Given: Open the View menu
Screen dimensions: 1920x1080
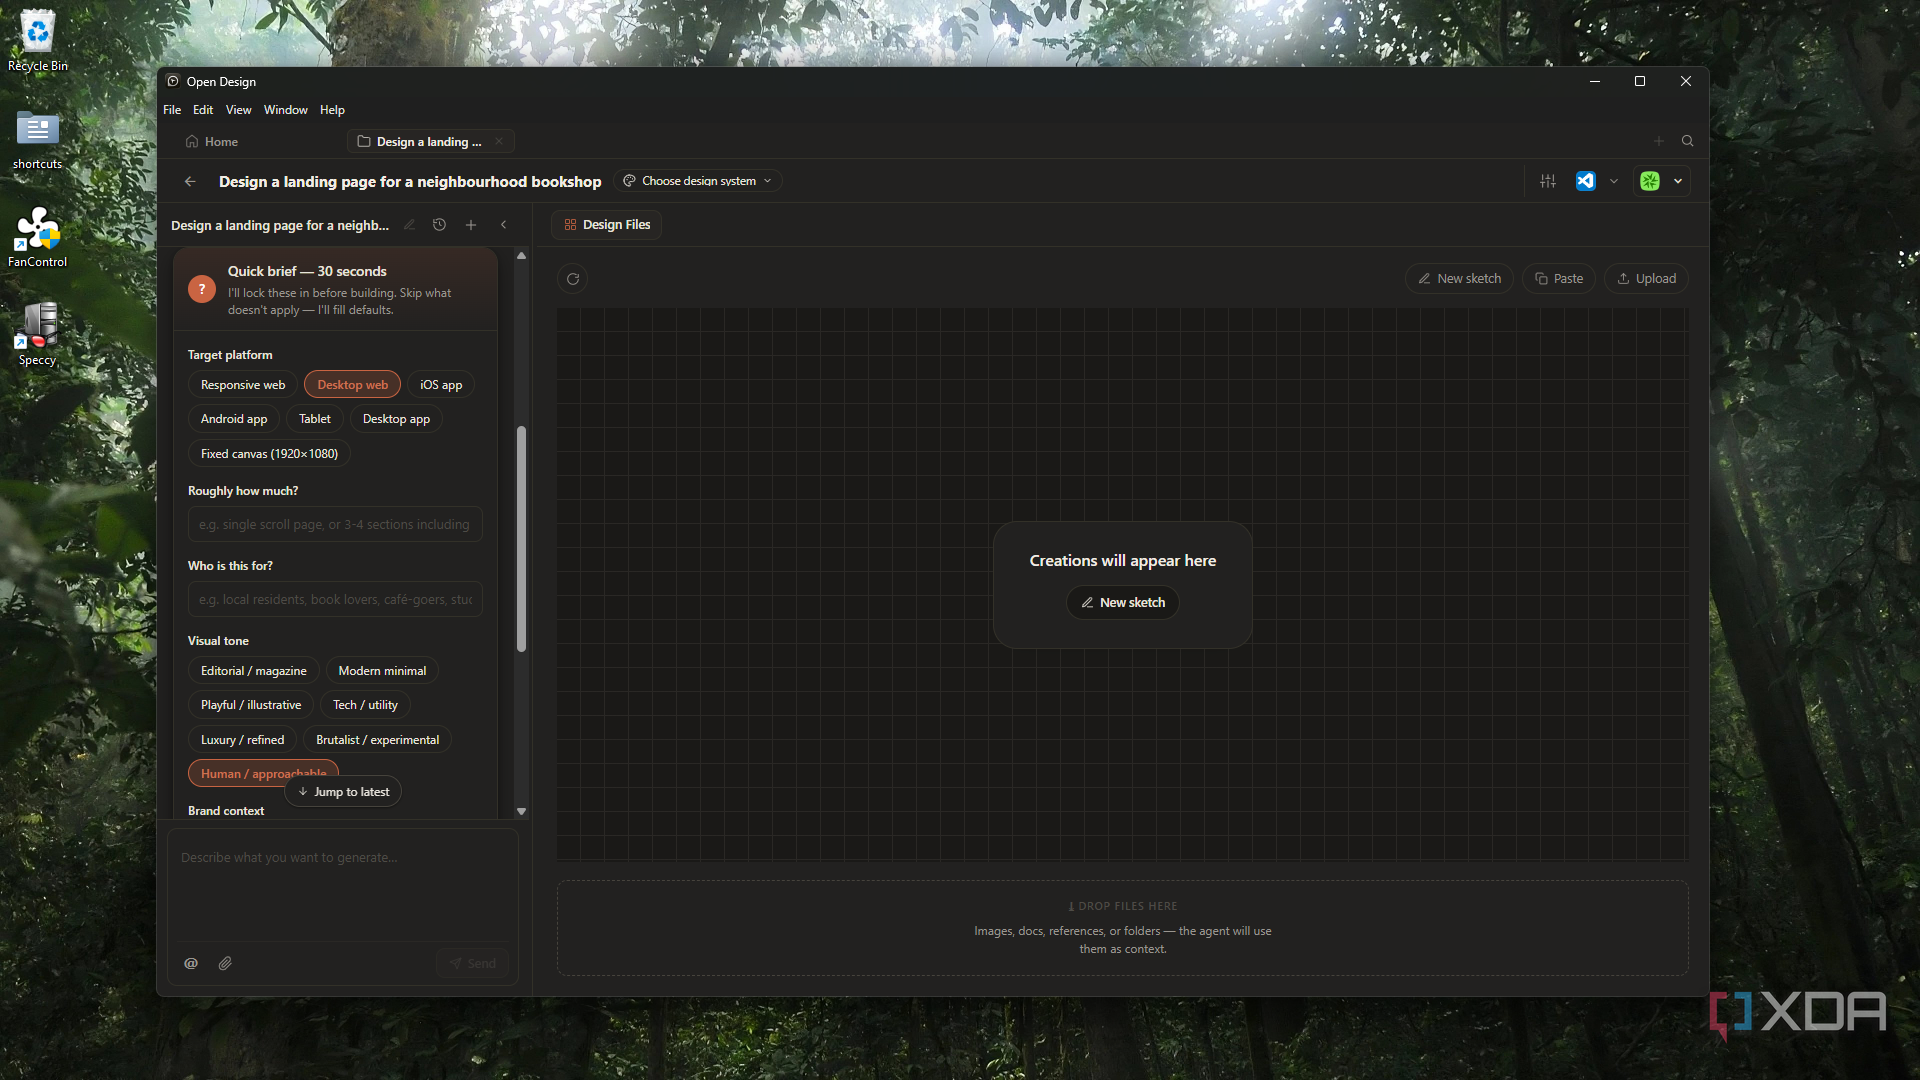Looking at the screenshot, I should point(238,110).
